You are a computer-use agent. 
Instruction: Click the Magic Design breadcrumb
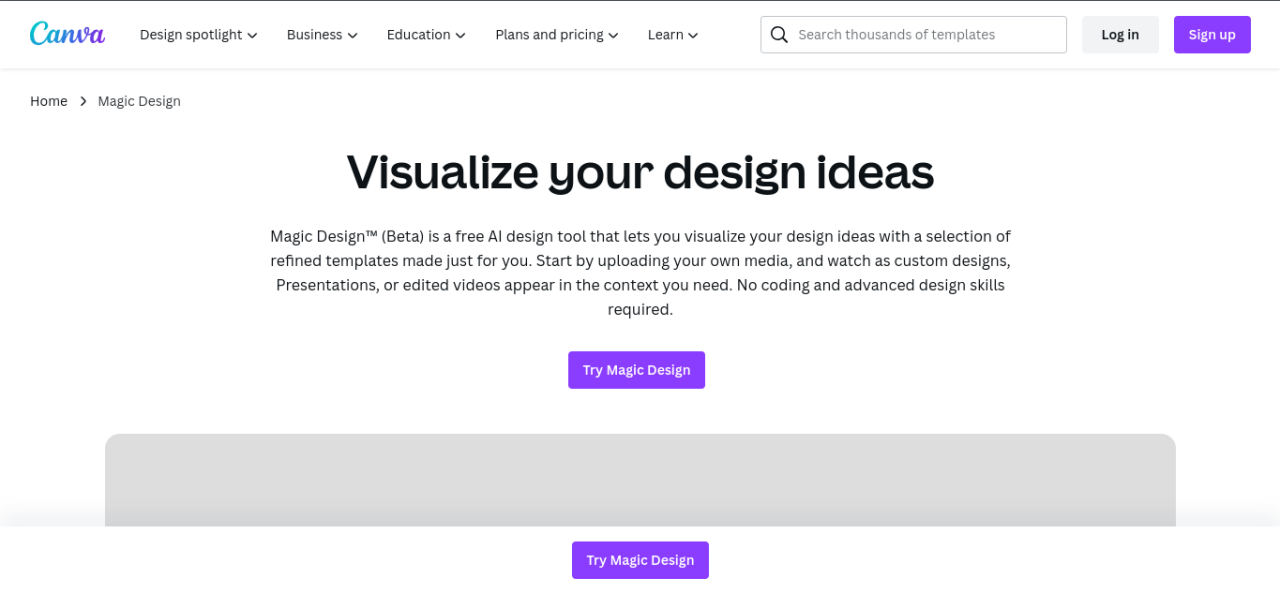tap(139, 101)
